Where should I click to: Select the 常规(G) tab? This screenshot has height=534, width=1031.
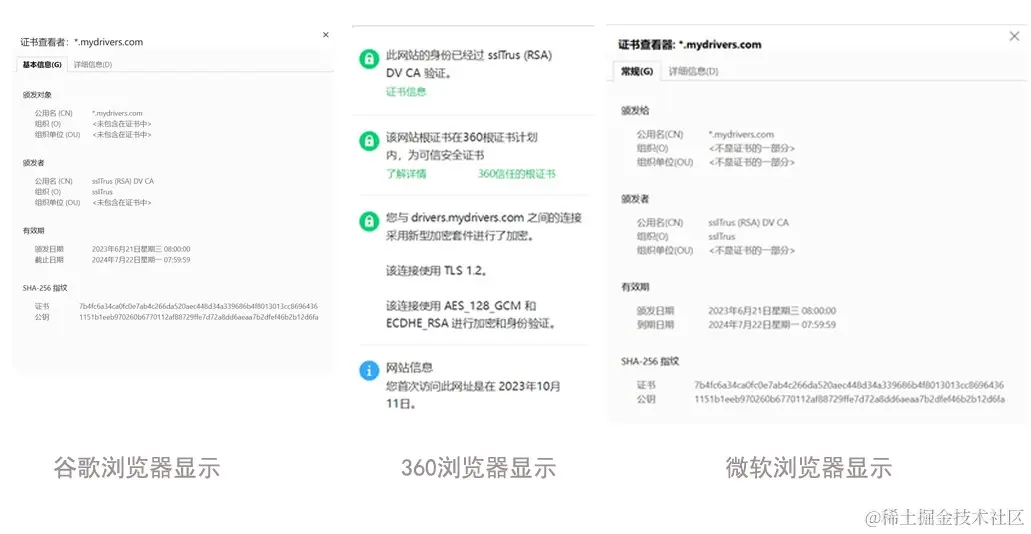[x=637, y=72]
